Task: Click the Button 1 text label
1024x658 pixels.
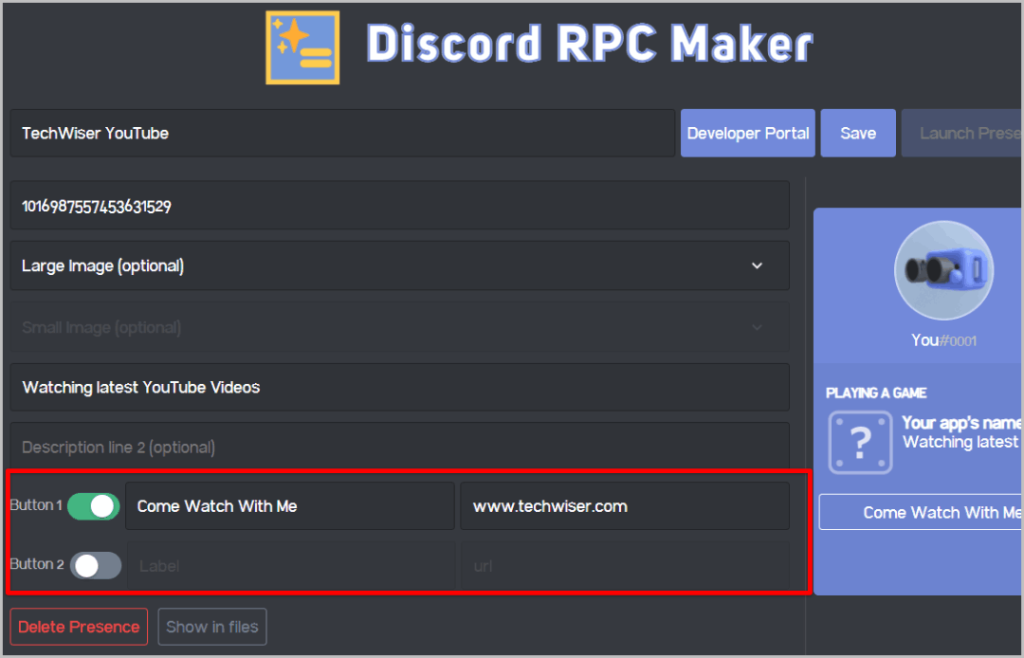Action: [x=36, y=505]
